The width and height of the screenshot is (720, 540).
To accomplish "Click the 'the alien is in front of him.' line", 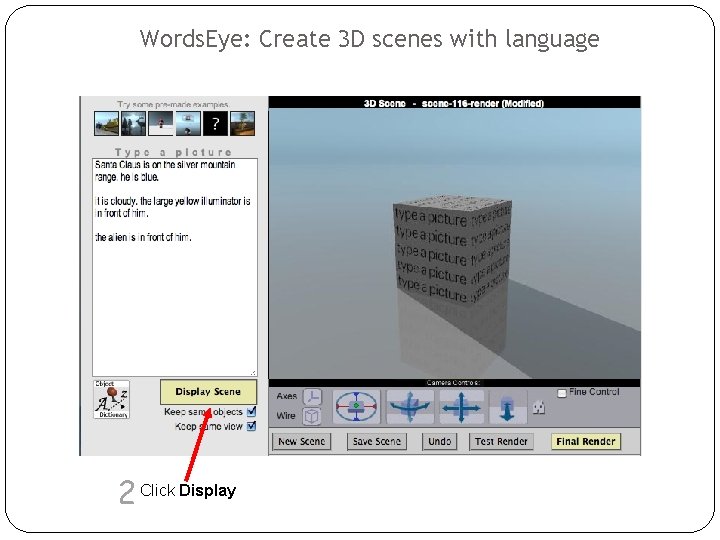I will [143, 237].
